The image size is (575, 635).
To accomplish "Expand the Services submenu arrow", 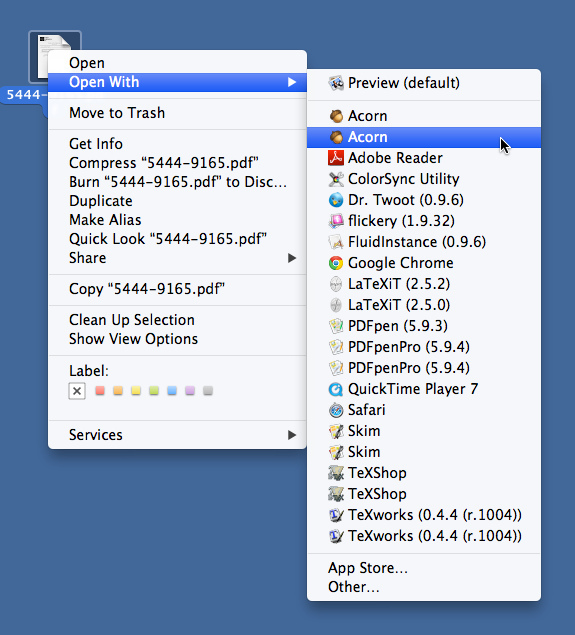I will click(x=292, y=435).
